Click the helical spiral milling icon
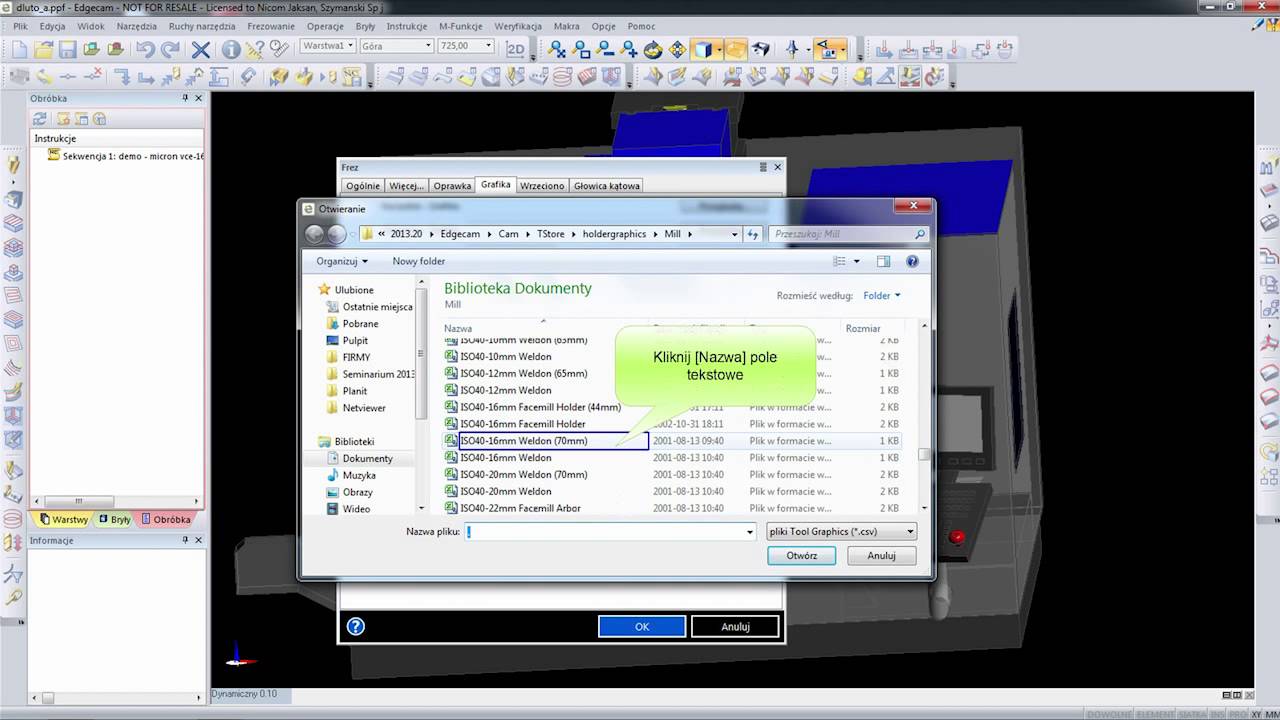 coord(563,76)
